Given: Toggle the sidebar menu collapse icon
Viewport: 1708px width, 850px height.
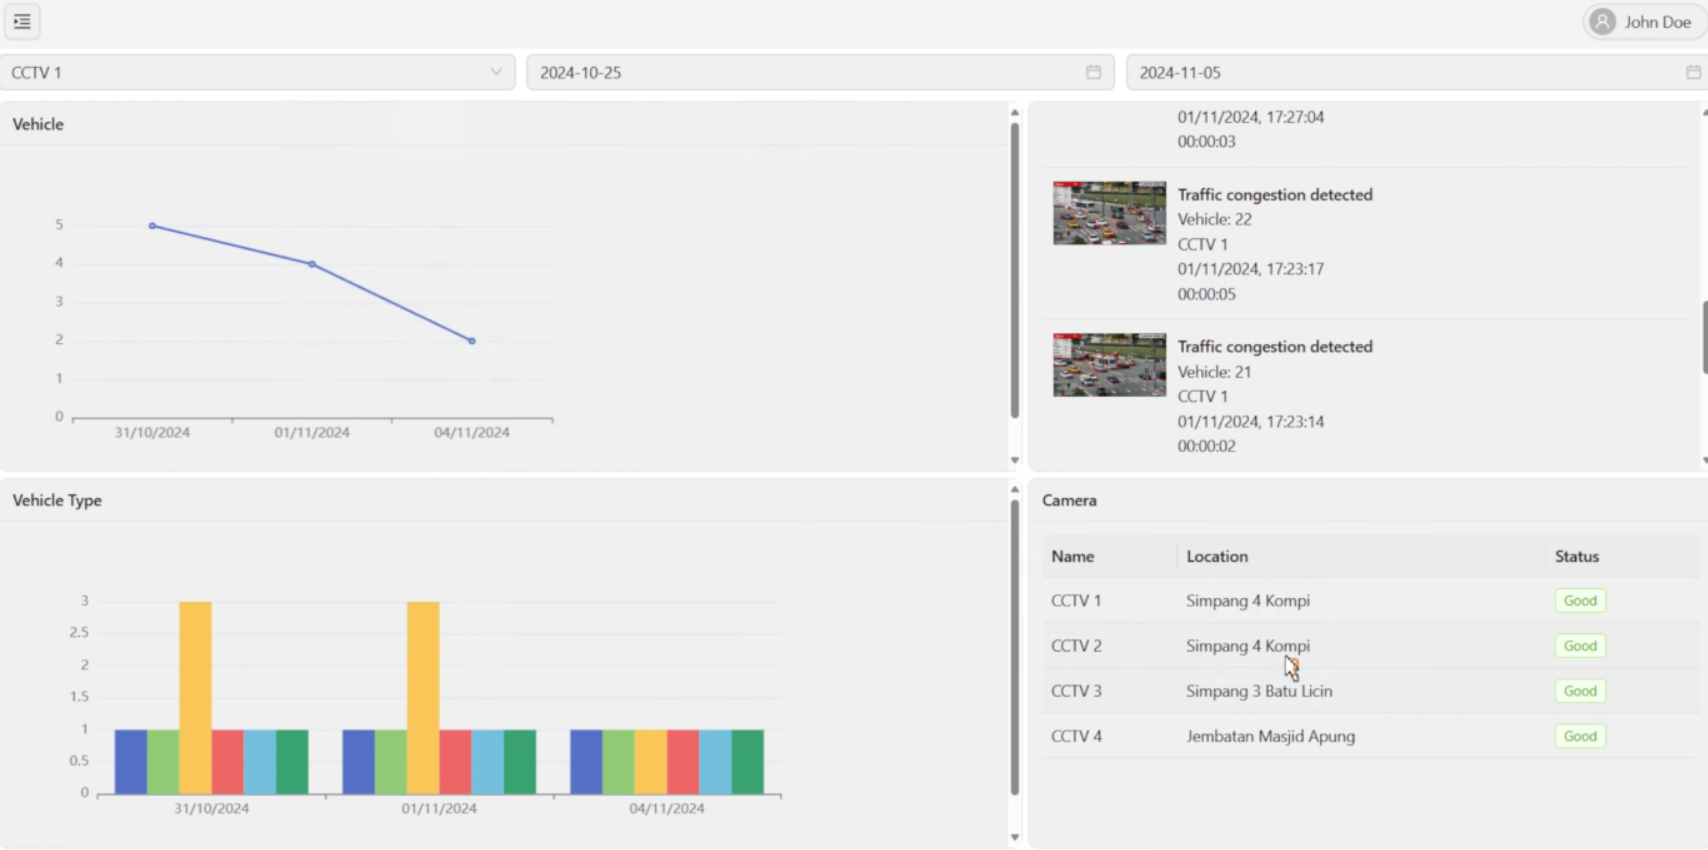Looking at the screenshot, I should 22,22.
